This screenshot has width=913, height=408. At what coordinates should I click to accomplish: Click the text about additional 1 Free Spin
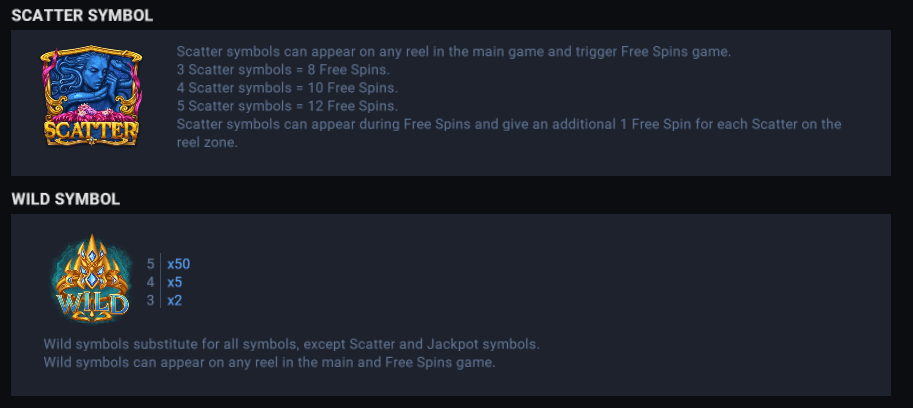pyautogui.click(x=508, y=124)
